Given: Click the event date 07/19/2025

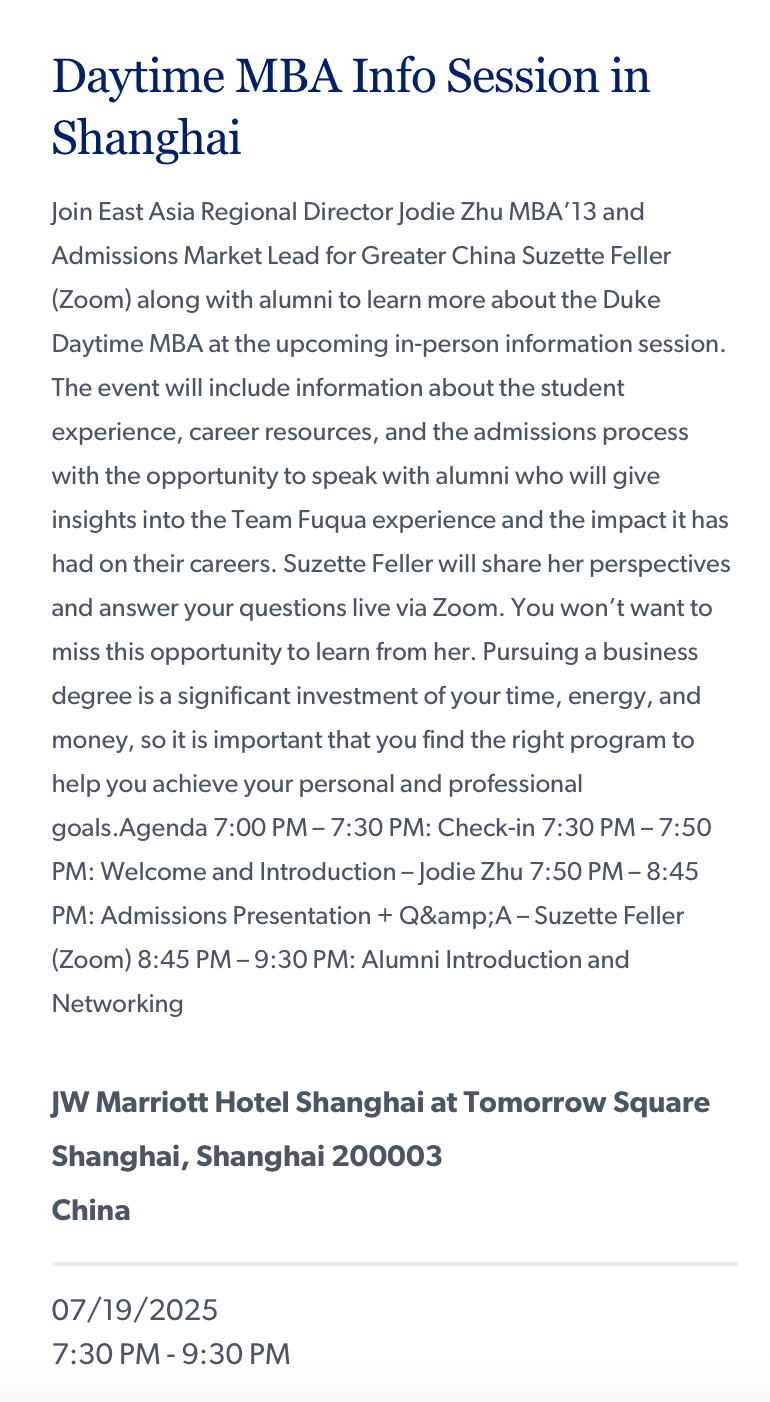Looking at the screenshot, I should click(x=135, y=1309).
